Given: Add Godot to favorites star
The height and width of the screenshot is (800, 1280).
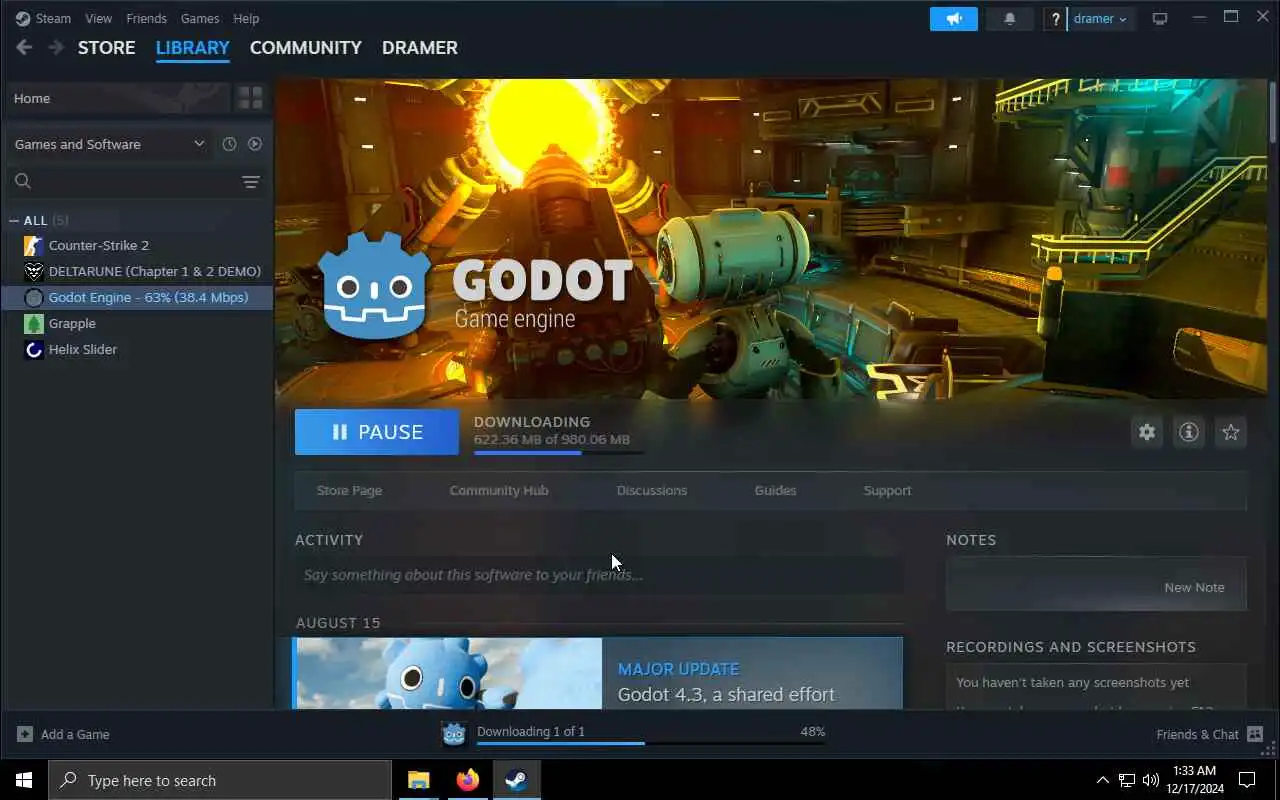Looking at the screenshot, I should 1231,432.
